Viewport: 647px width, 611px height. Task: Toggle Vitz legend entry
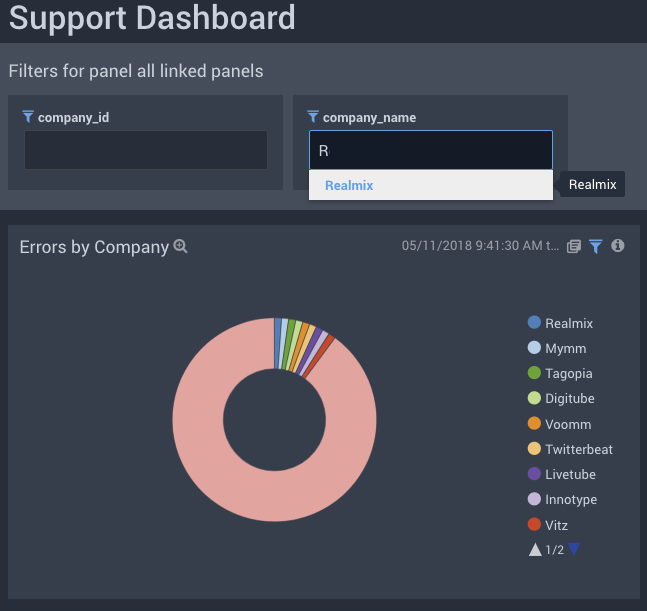point(548,525)
